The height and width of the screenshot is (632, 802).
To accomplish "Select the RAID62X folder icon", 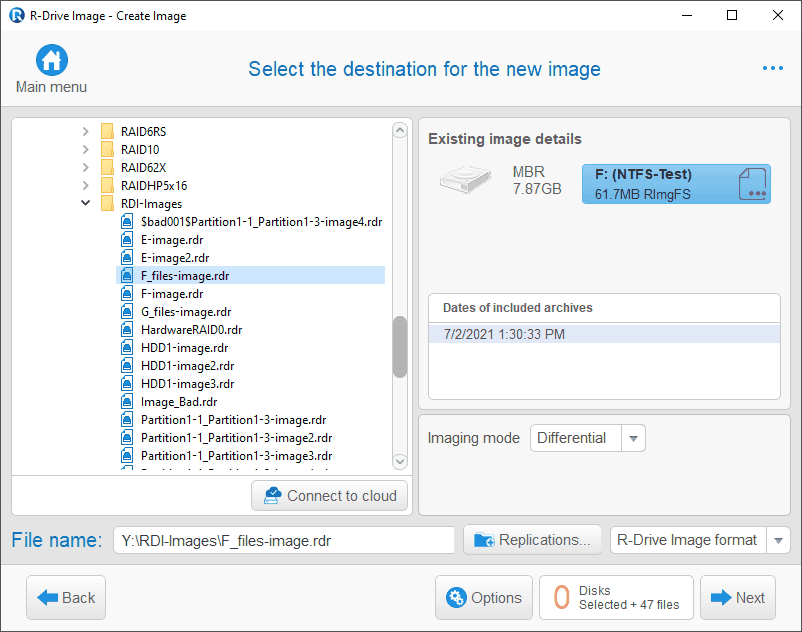I will 107,167.
